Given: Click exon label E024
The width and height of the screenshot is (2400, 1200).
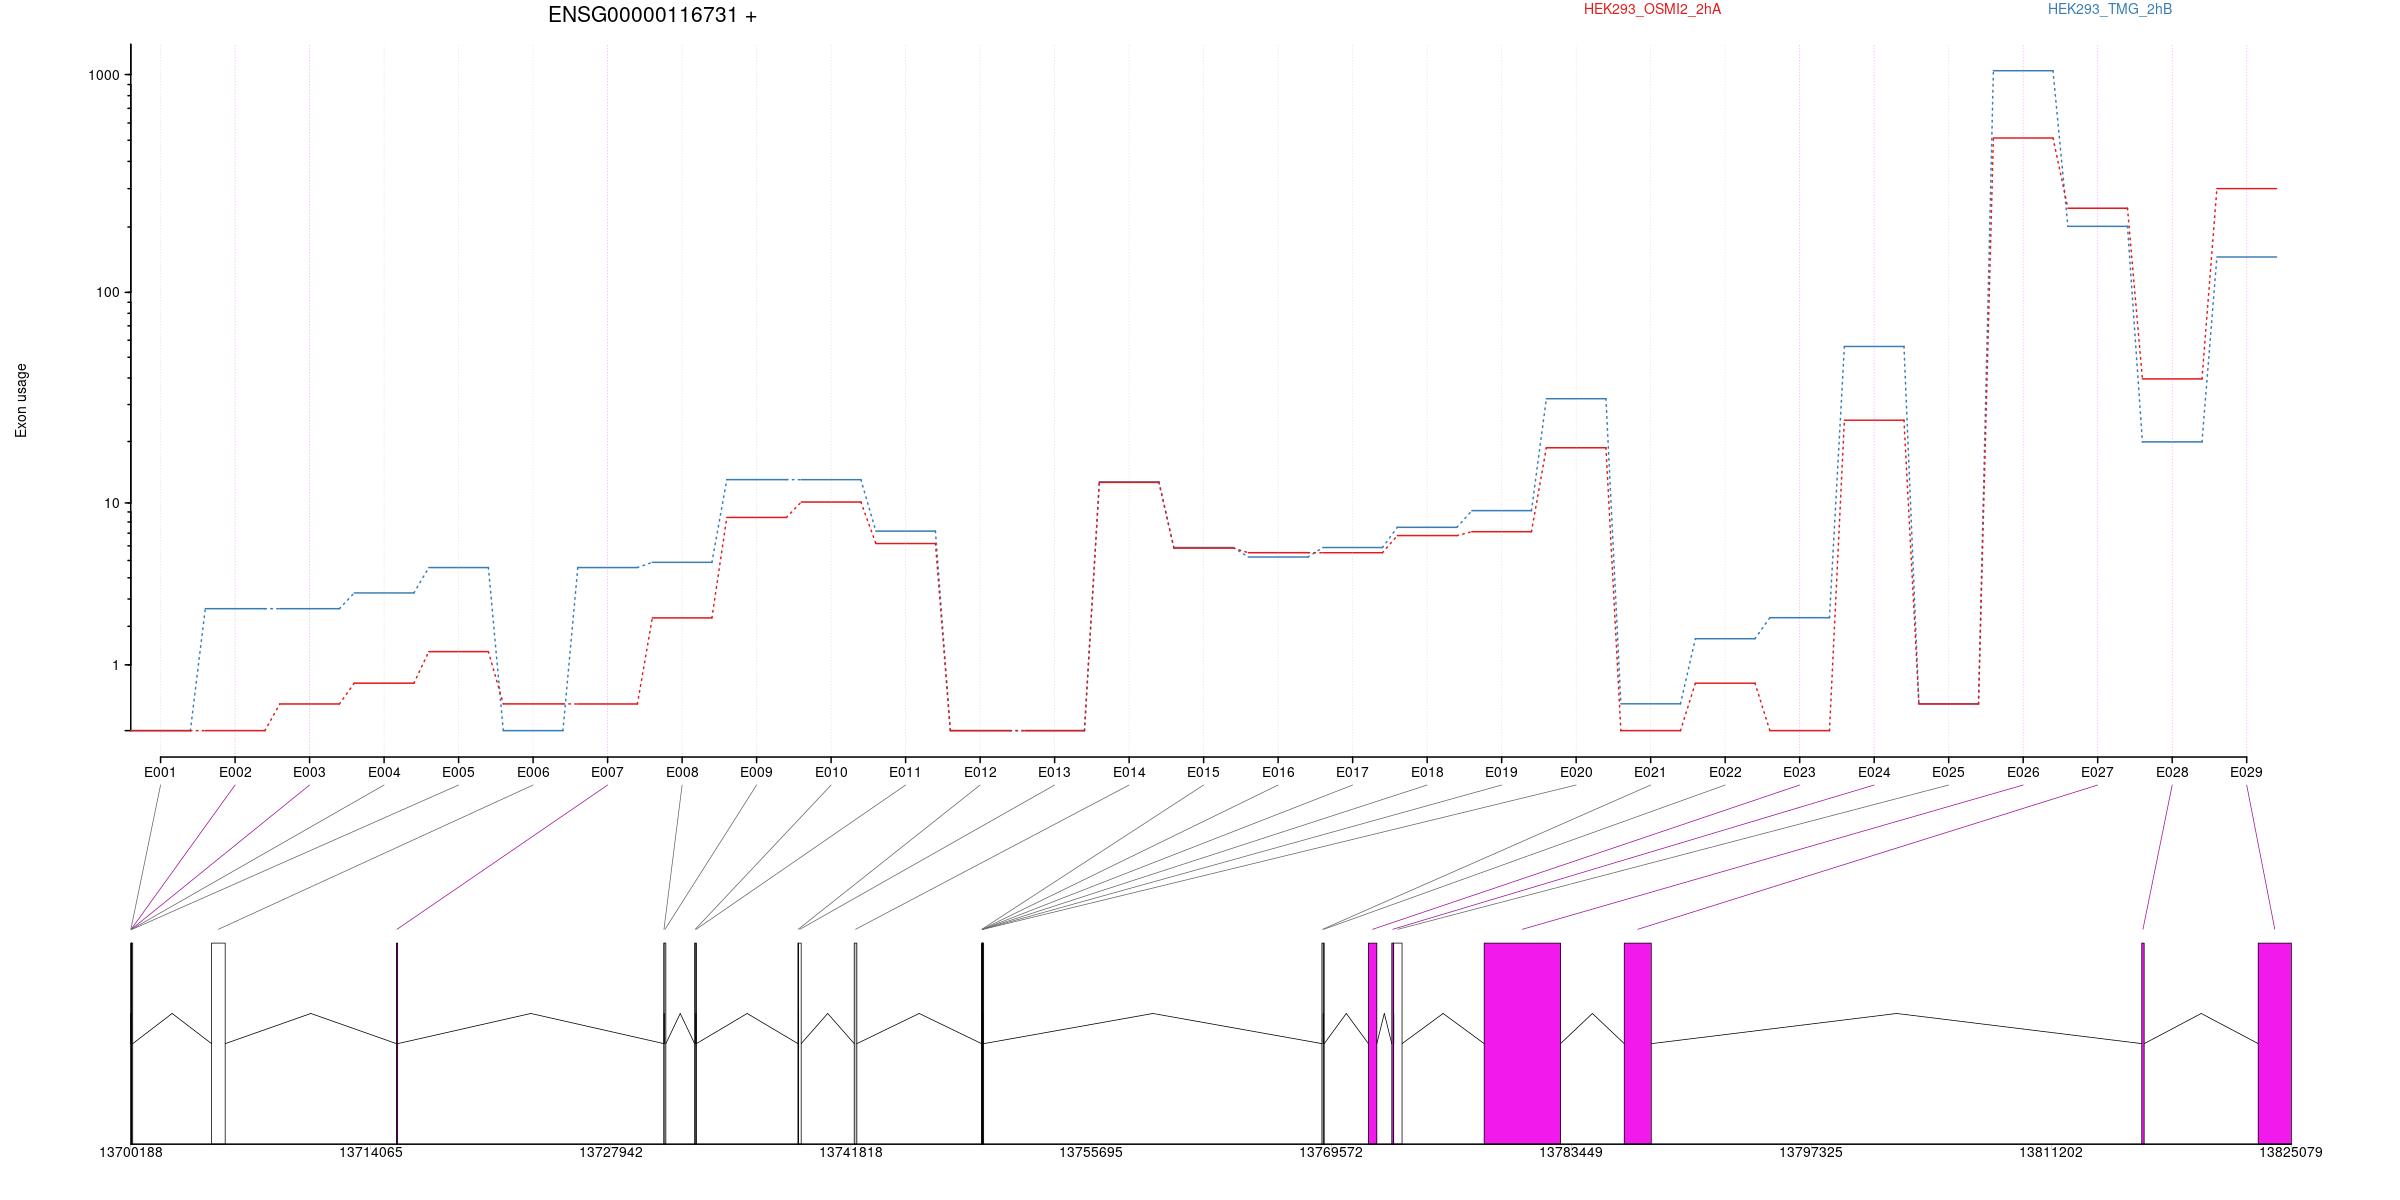Looking at the screenshot, I should (x=1874, y=772).
